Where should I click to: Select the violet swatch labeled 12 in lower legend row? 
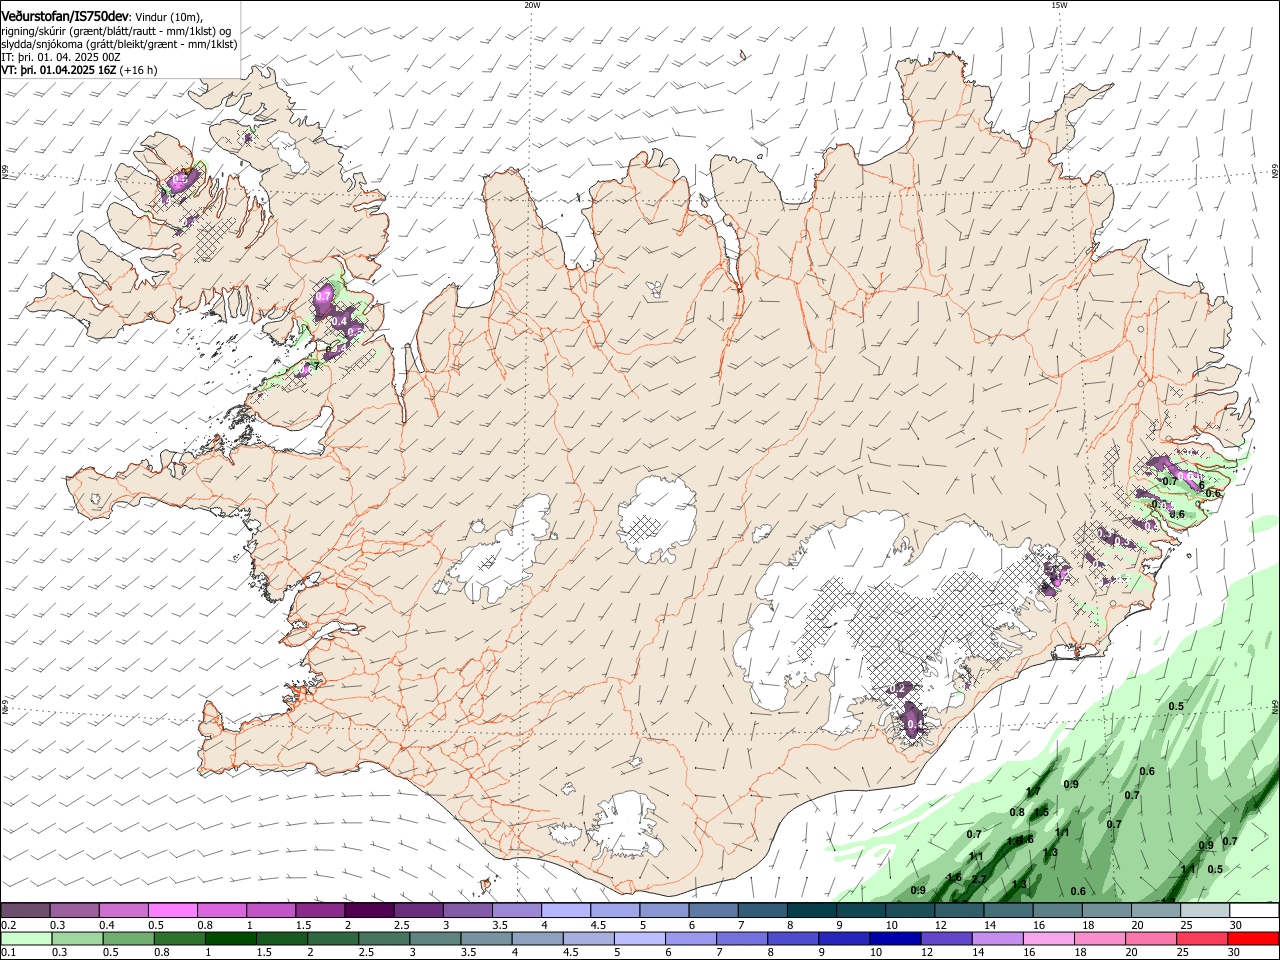point(945,938)
